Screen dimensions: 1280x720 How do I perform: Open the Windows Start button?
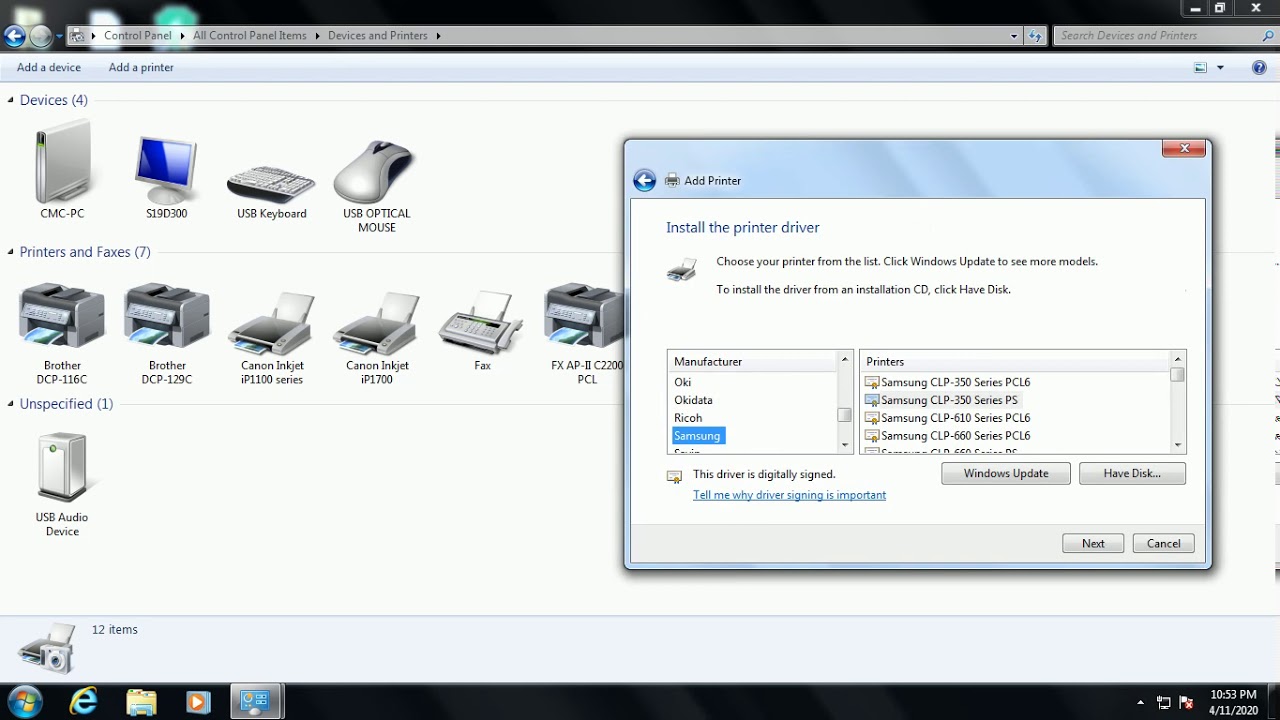[24, 701]
